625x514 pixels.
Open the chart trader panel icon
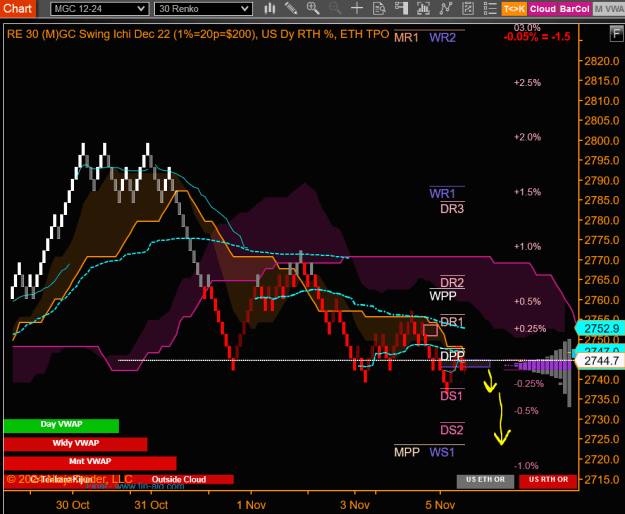click(401, 8)
